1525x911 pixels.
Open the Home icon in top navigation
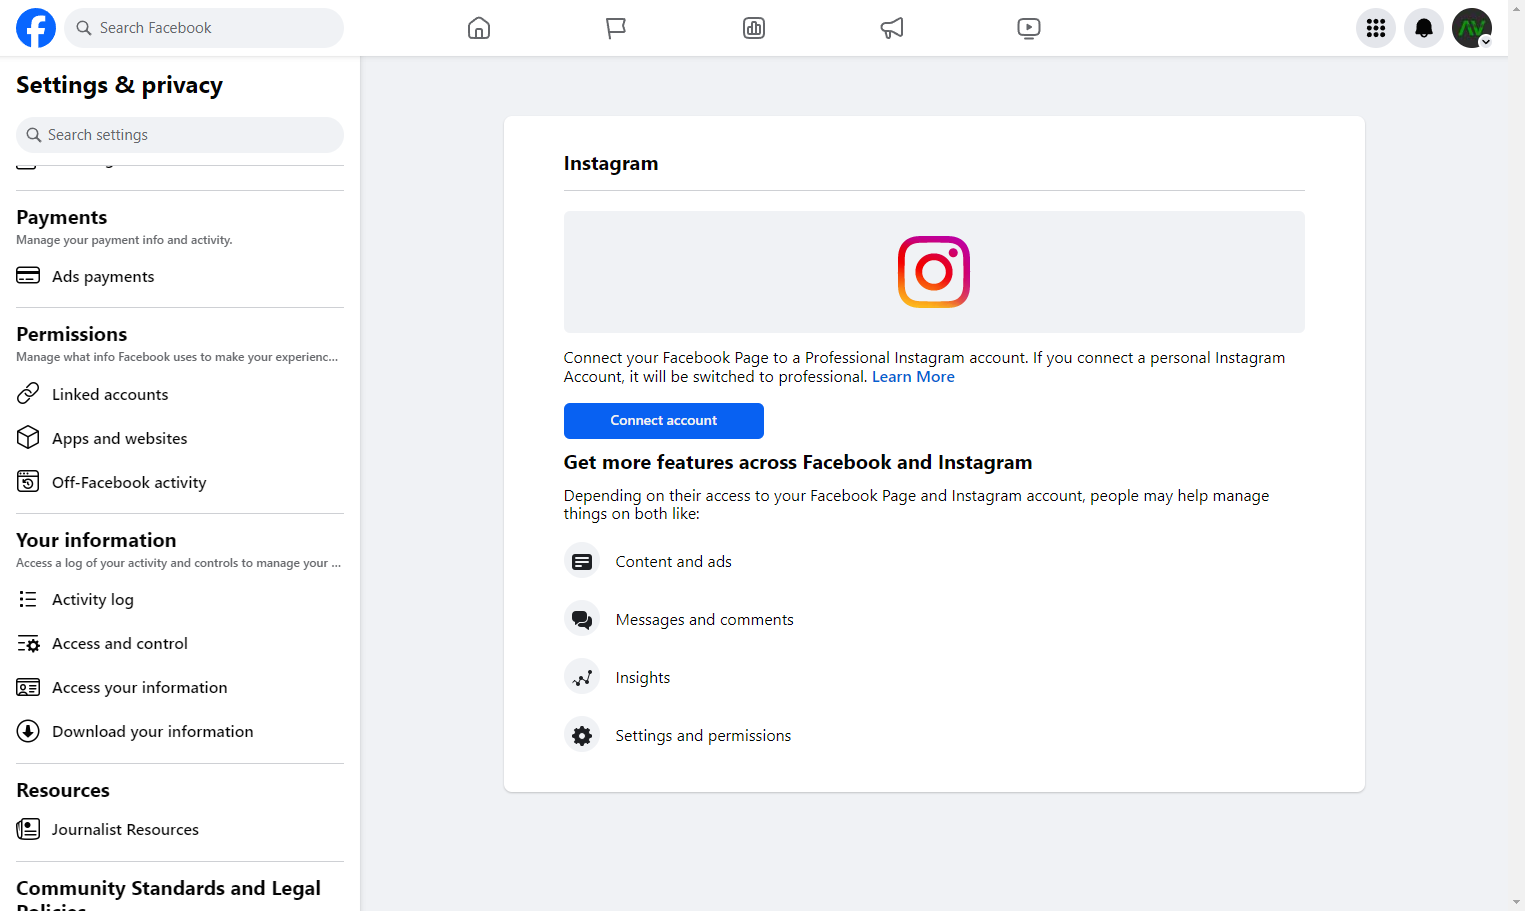point(479,28)
